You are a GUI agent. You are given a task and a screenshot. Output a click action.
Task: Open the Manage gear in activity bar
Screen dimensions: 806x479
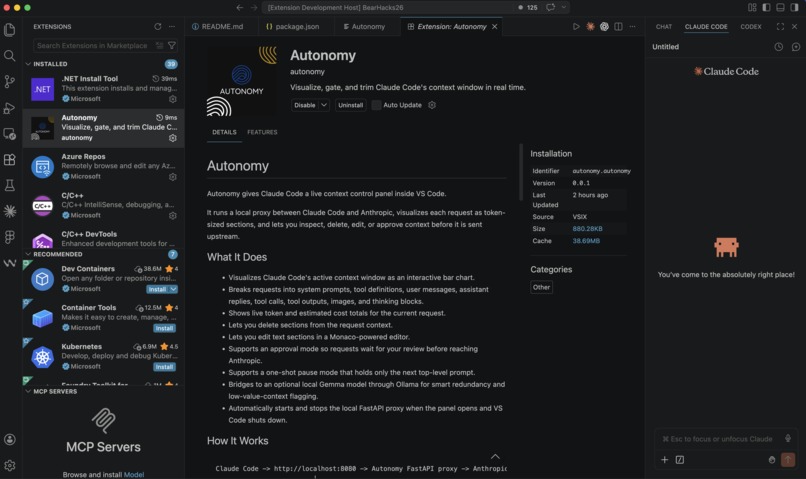(10, 466)
